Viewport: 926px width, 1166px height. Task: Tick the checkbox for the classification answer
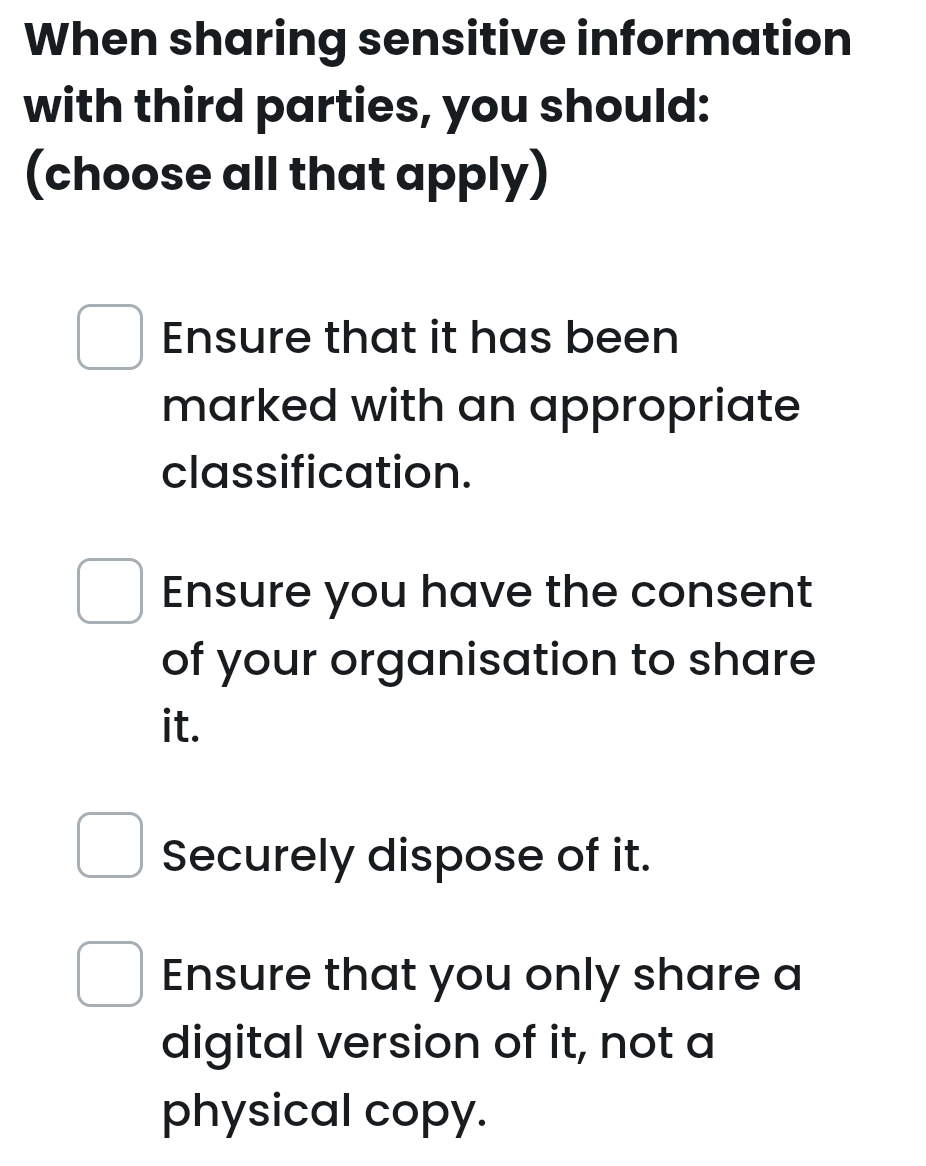pos(110,337)
